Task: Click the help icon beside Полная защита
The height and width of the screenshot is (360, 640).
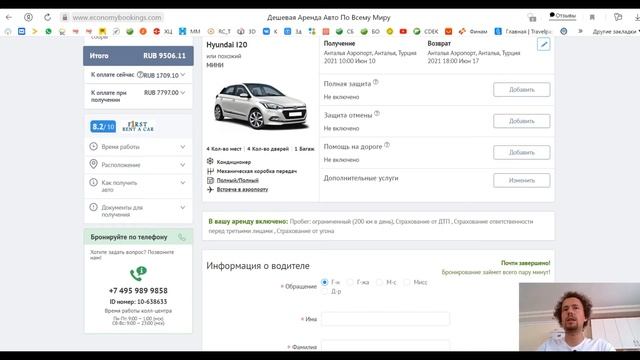Action: 376,82
